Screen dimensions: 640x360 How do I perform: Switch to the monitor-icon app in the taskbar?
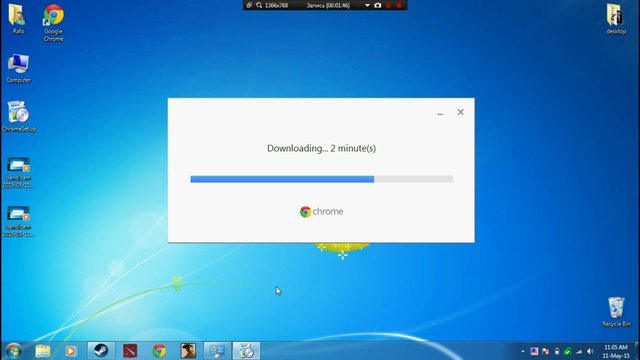tap(217, 351)
